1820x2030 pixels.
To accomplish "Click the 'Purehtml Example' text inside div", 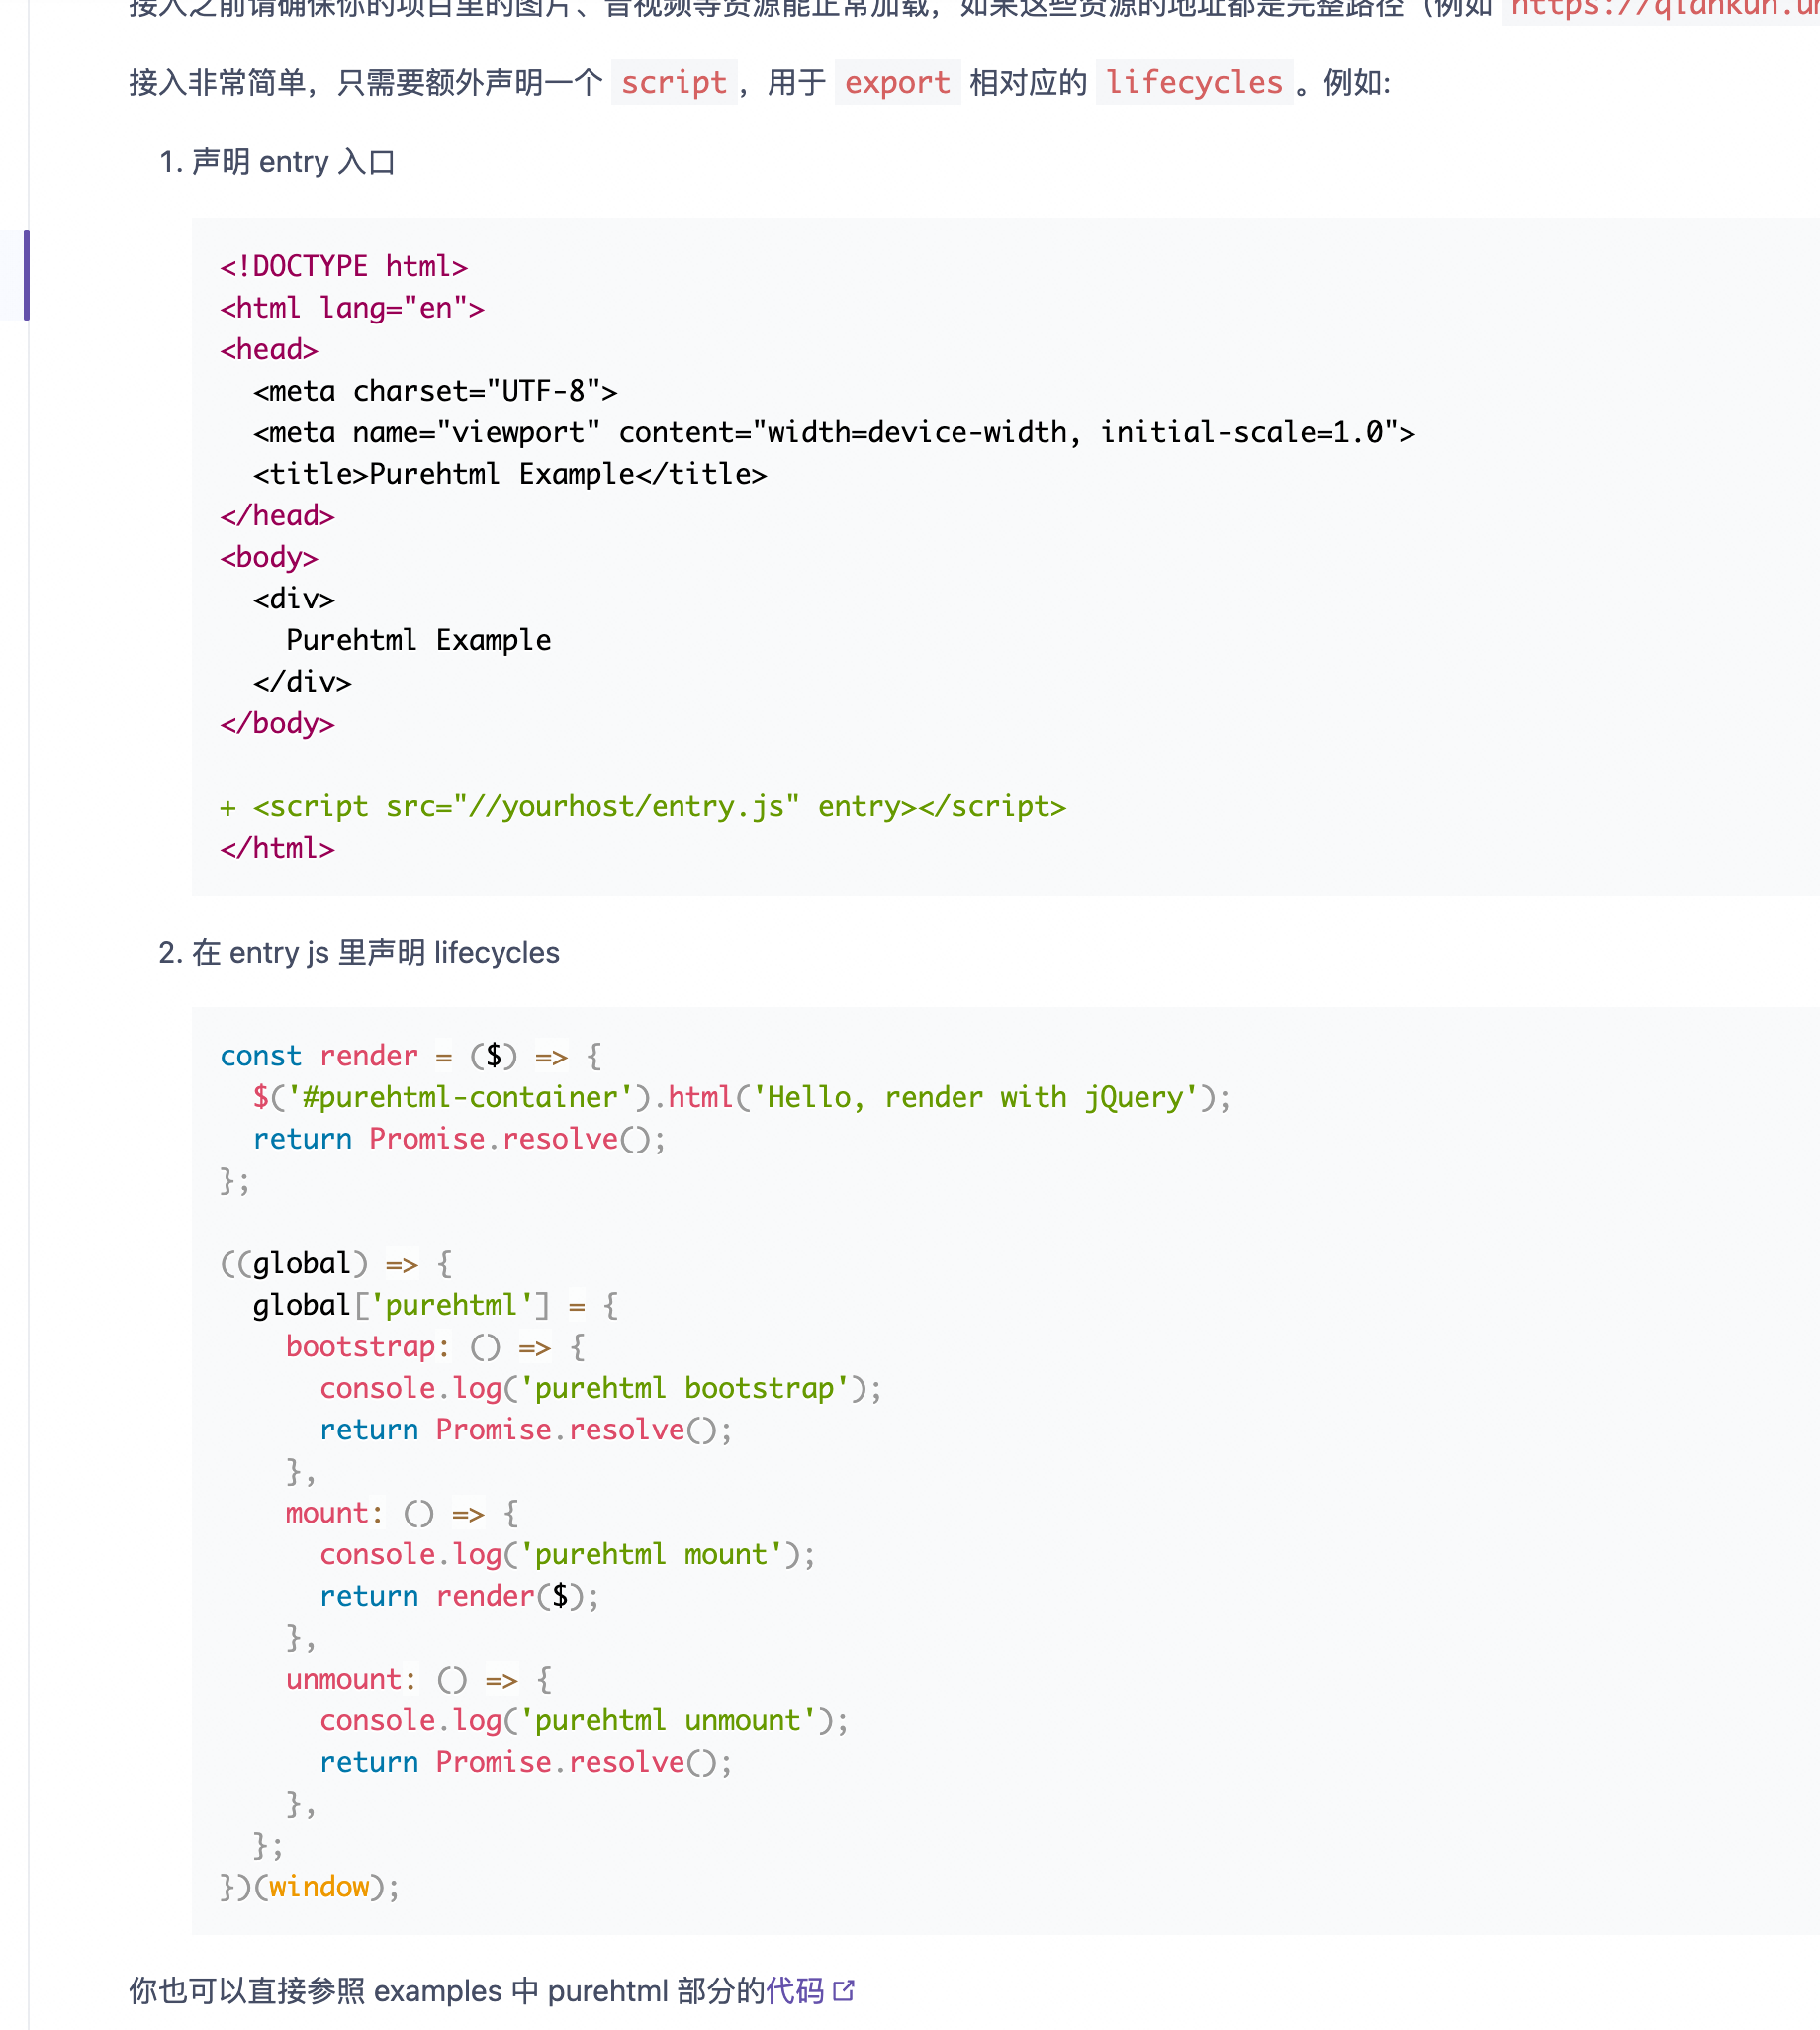I will tap(418, 640).
